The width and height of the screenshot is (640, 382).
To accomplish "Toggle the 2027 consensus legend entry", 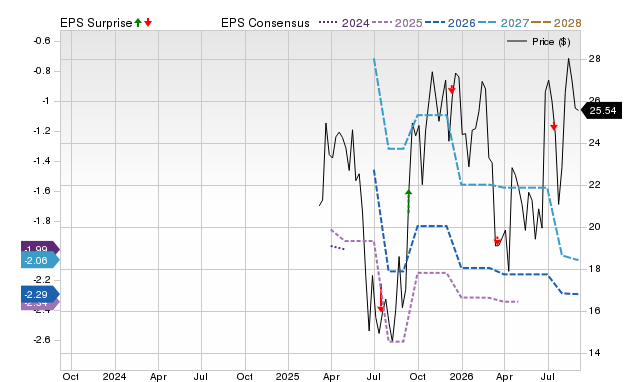I will pos(503,23).
